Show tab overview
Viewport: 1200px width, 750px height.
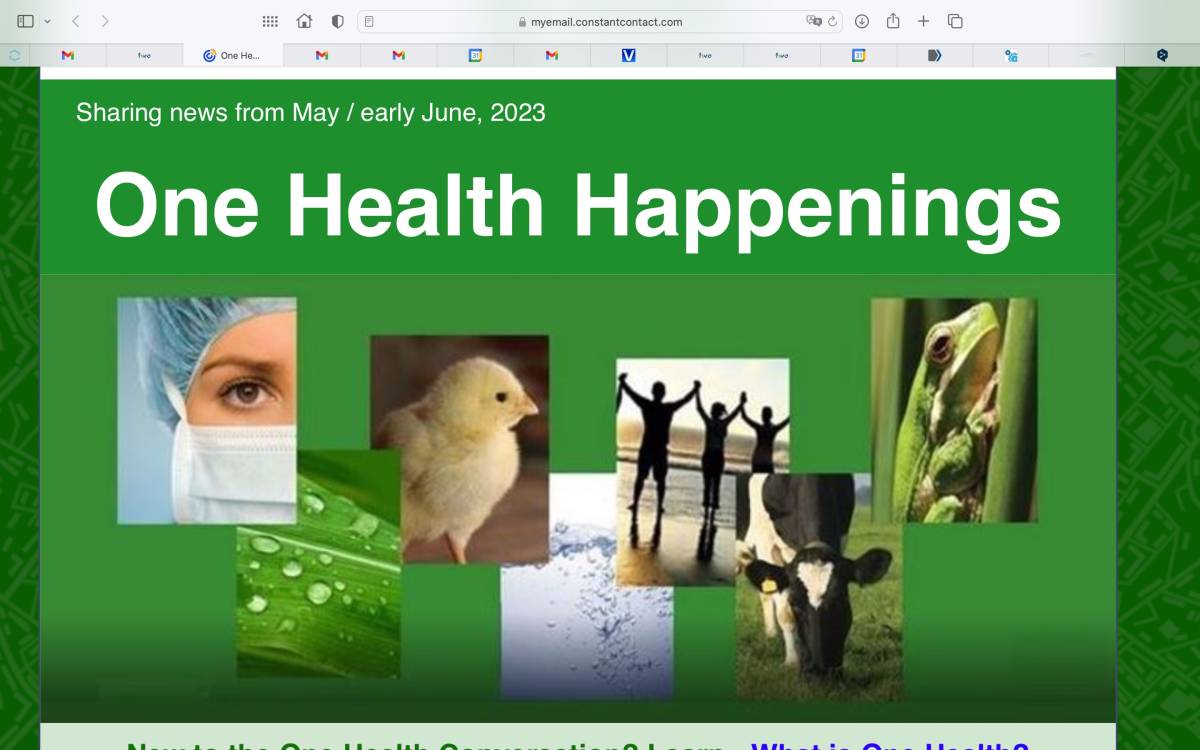pos(956,21)
